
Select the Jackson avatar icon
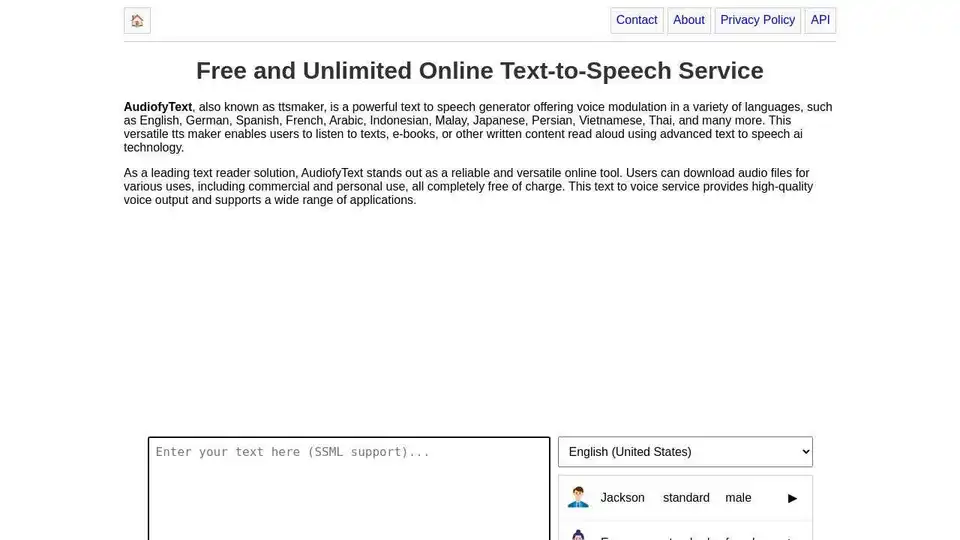pyautogui.click(x=578, y=497)
